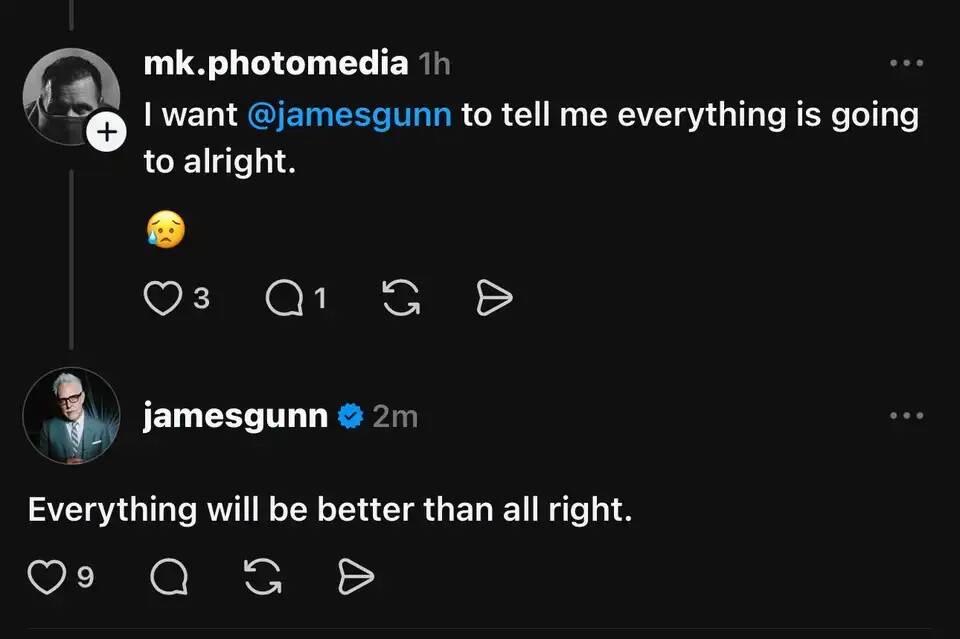Open replies on mk.photomedia's post
The width and height of the screenshot is (960, 639).
tap(283, 298)
